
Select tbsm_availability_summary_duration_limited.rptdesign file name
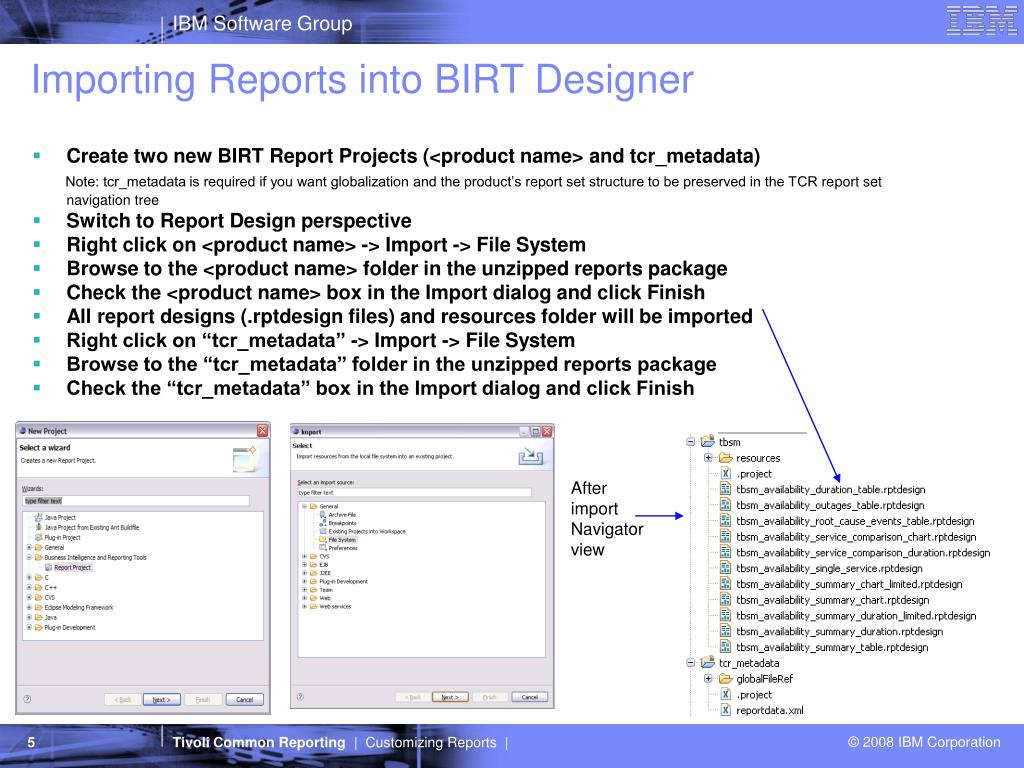pos(856,616)
